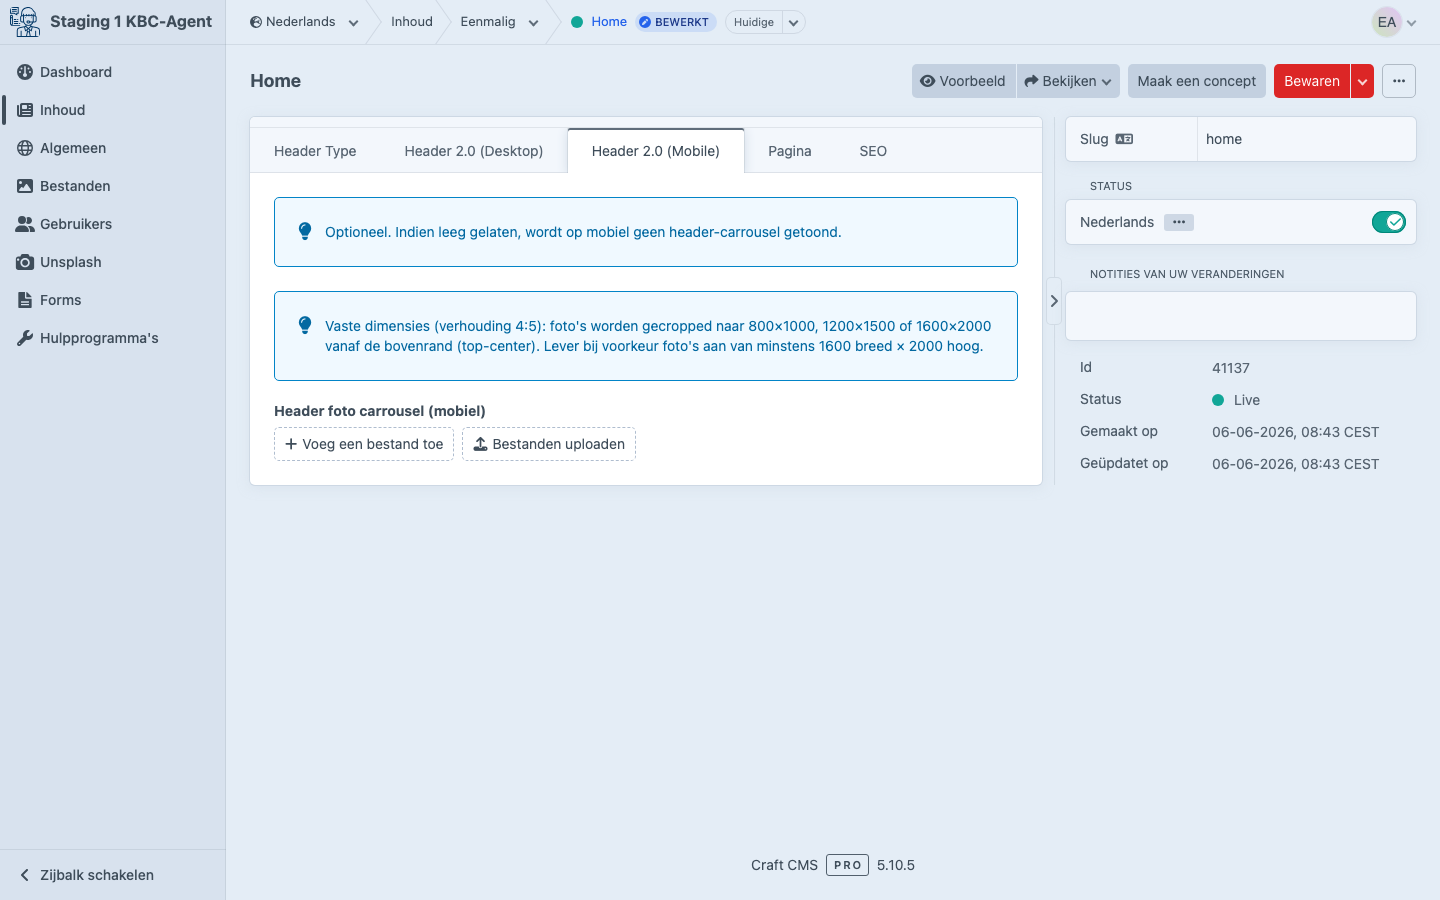Click the notes field for your changes

[1241, 316]
